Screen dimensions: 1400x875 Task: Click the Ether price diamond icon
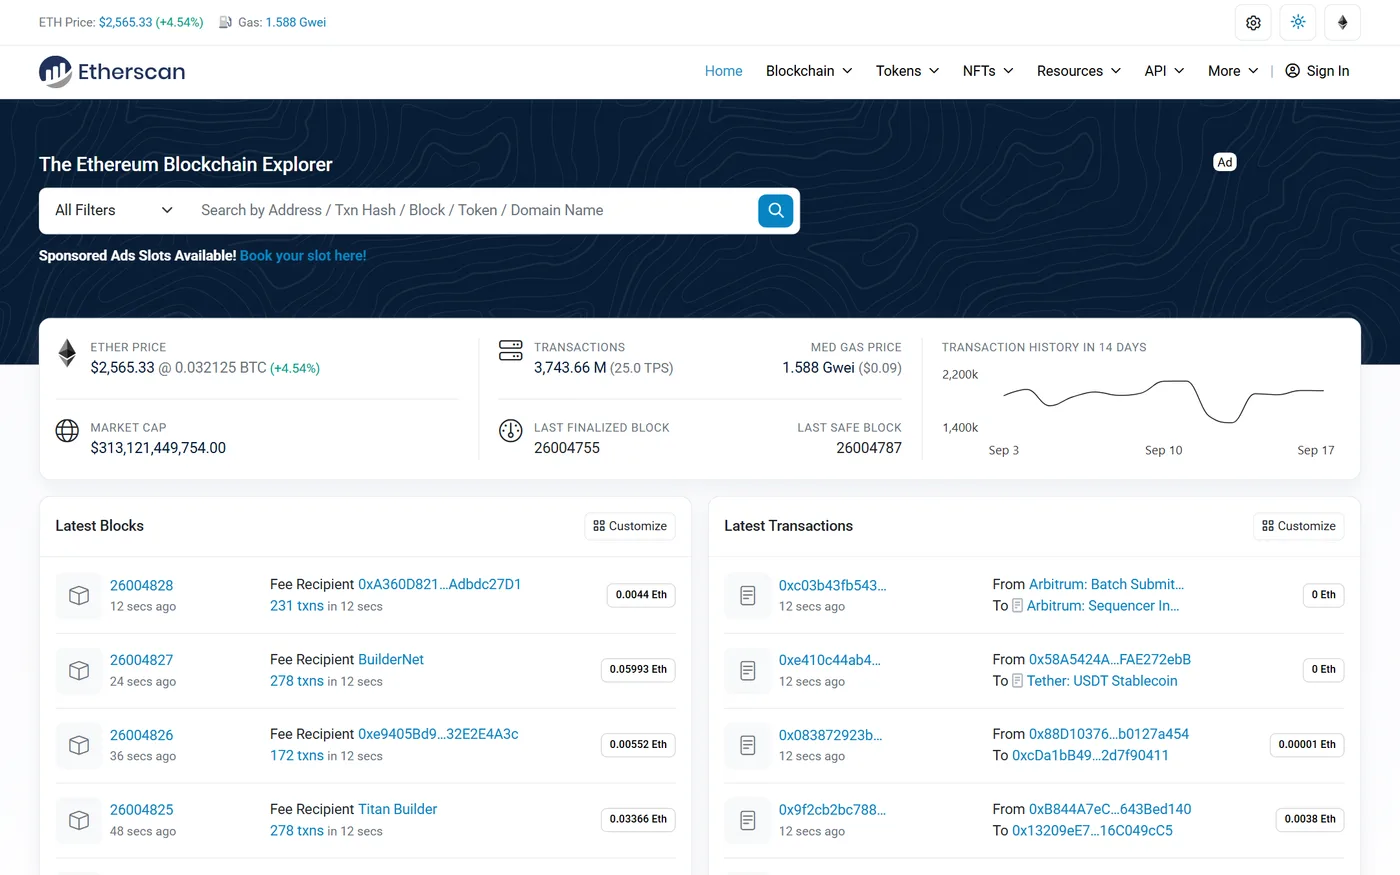click(67, 353)
